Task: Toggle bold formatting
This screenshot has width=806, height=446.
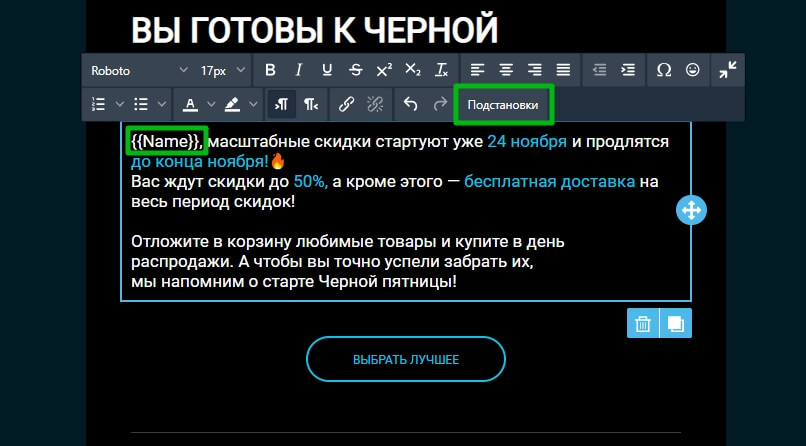Action: 270,70
